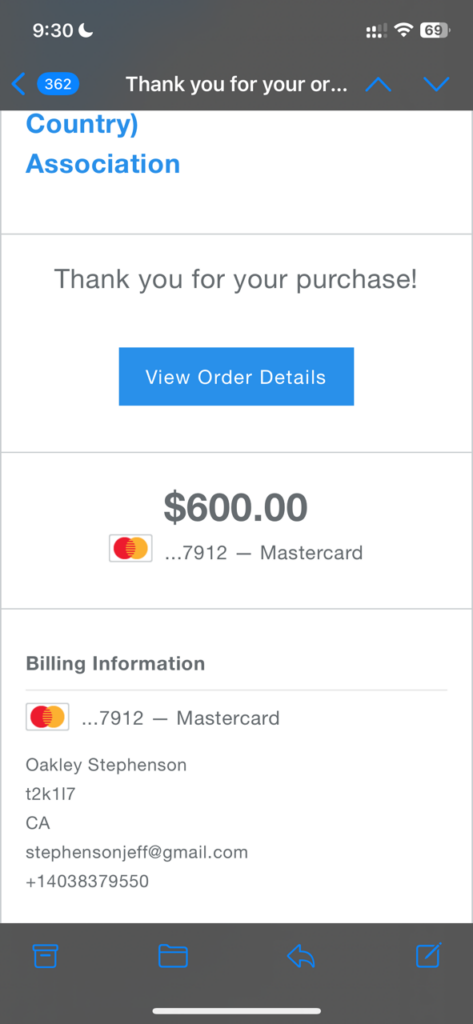Tap the battery indicator showing 69
Image resolution: width=473 pixels, height=1024 pixels.
[434, 30]
